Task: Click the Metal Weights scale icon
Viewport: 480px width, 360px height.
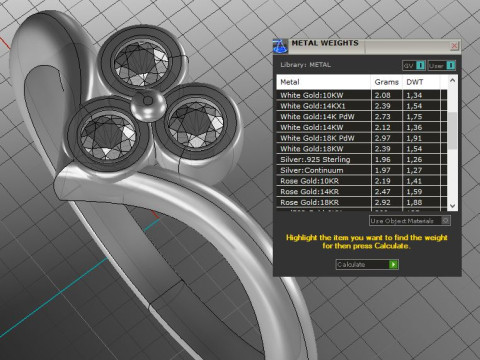Action: tap(280, 46)
